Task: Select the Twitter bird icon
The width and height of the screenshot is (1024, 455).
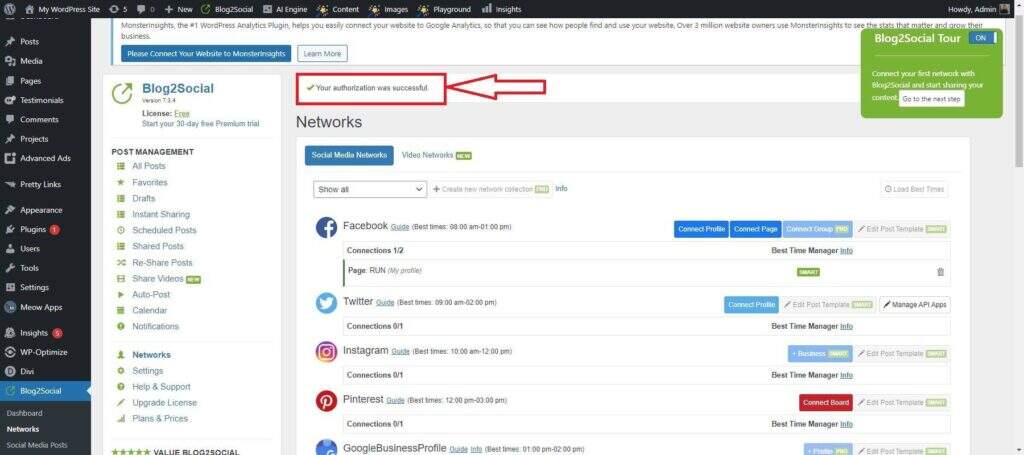Action: 327,303
